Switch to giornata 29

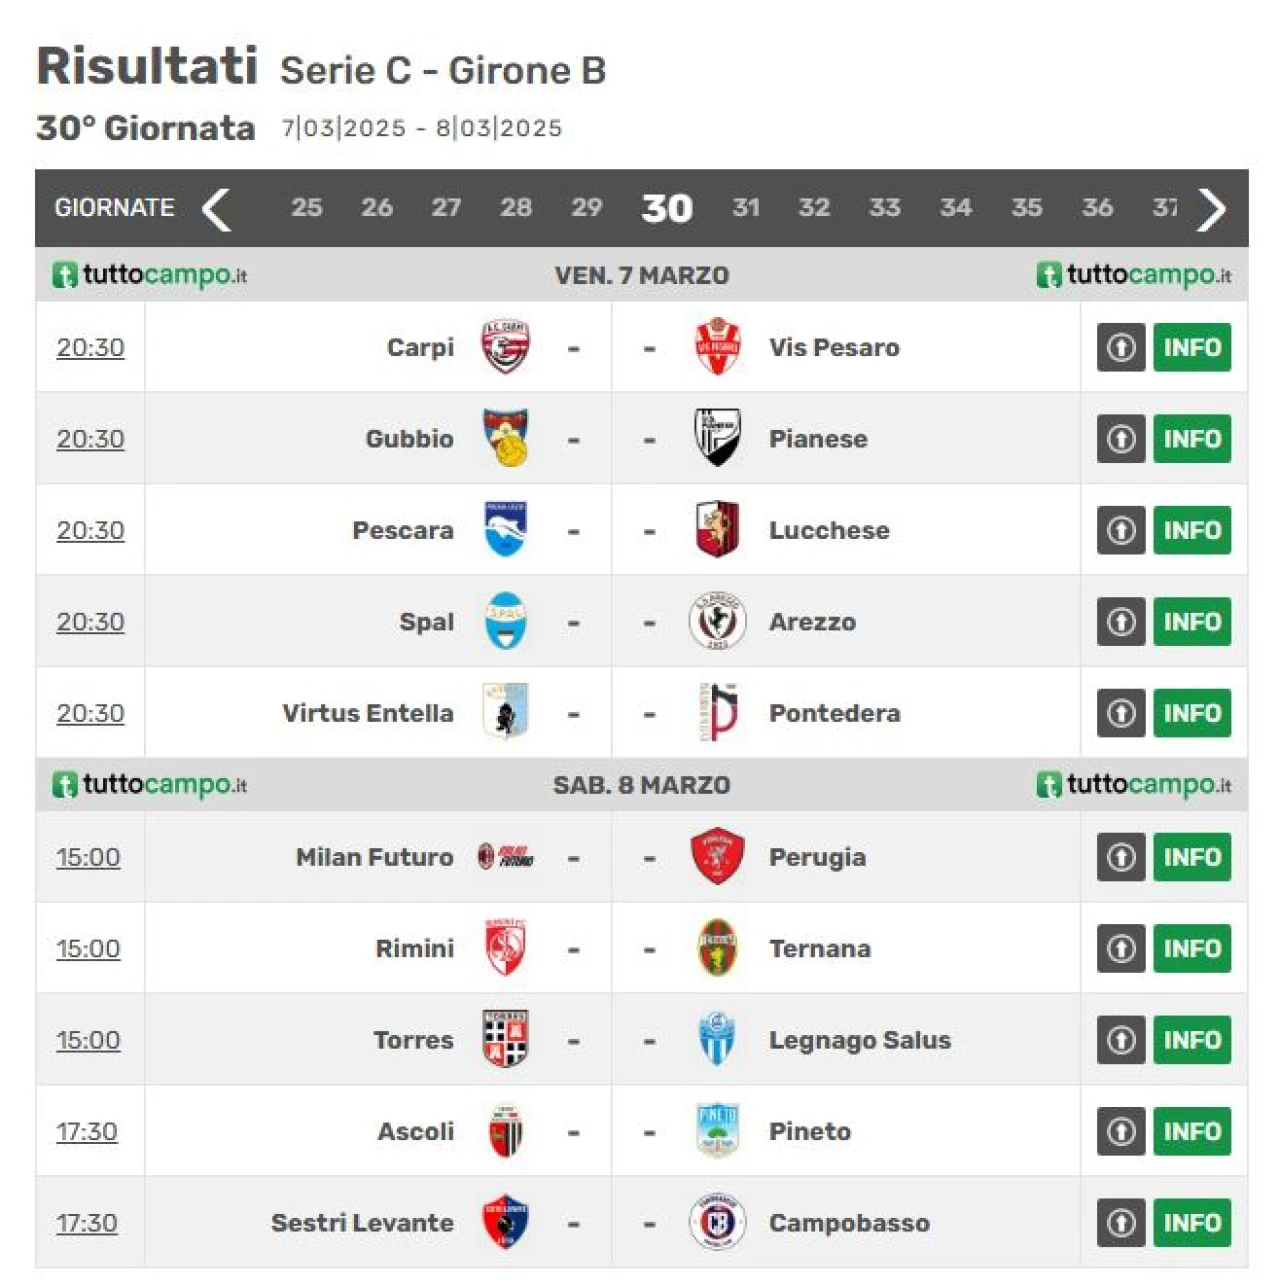point(587,208)
